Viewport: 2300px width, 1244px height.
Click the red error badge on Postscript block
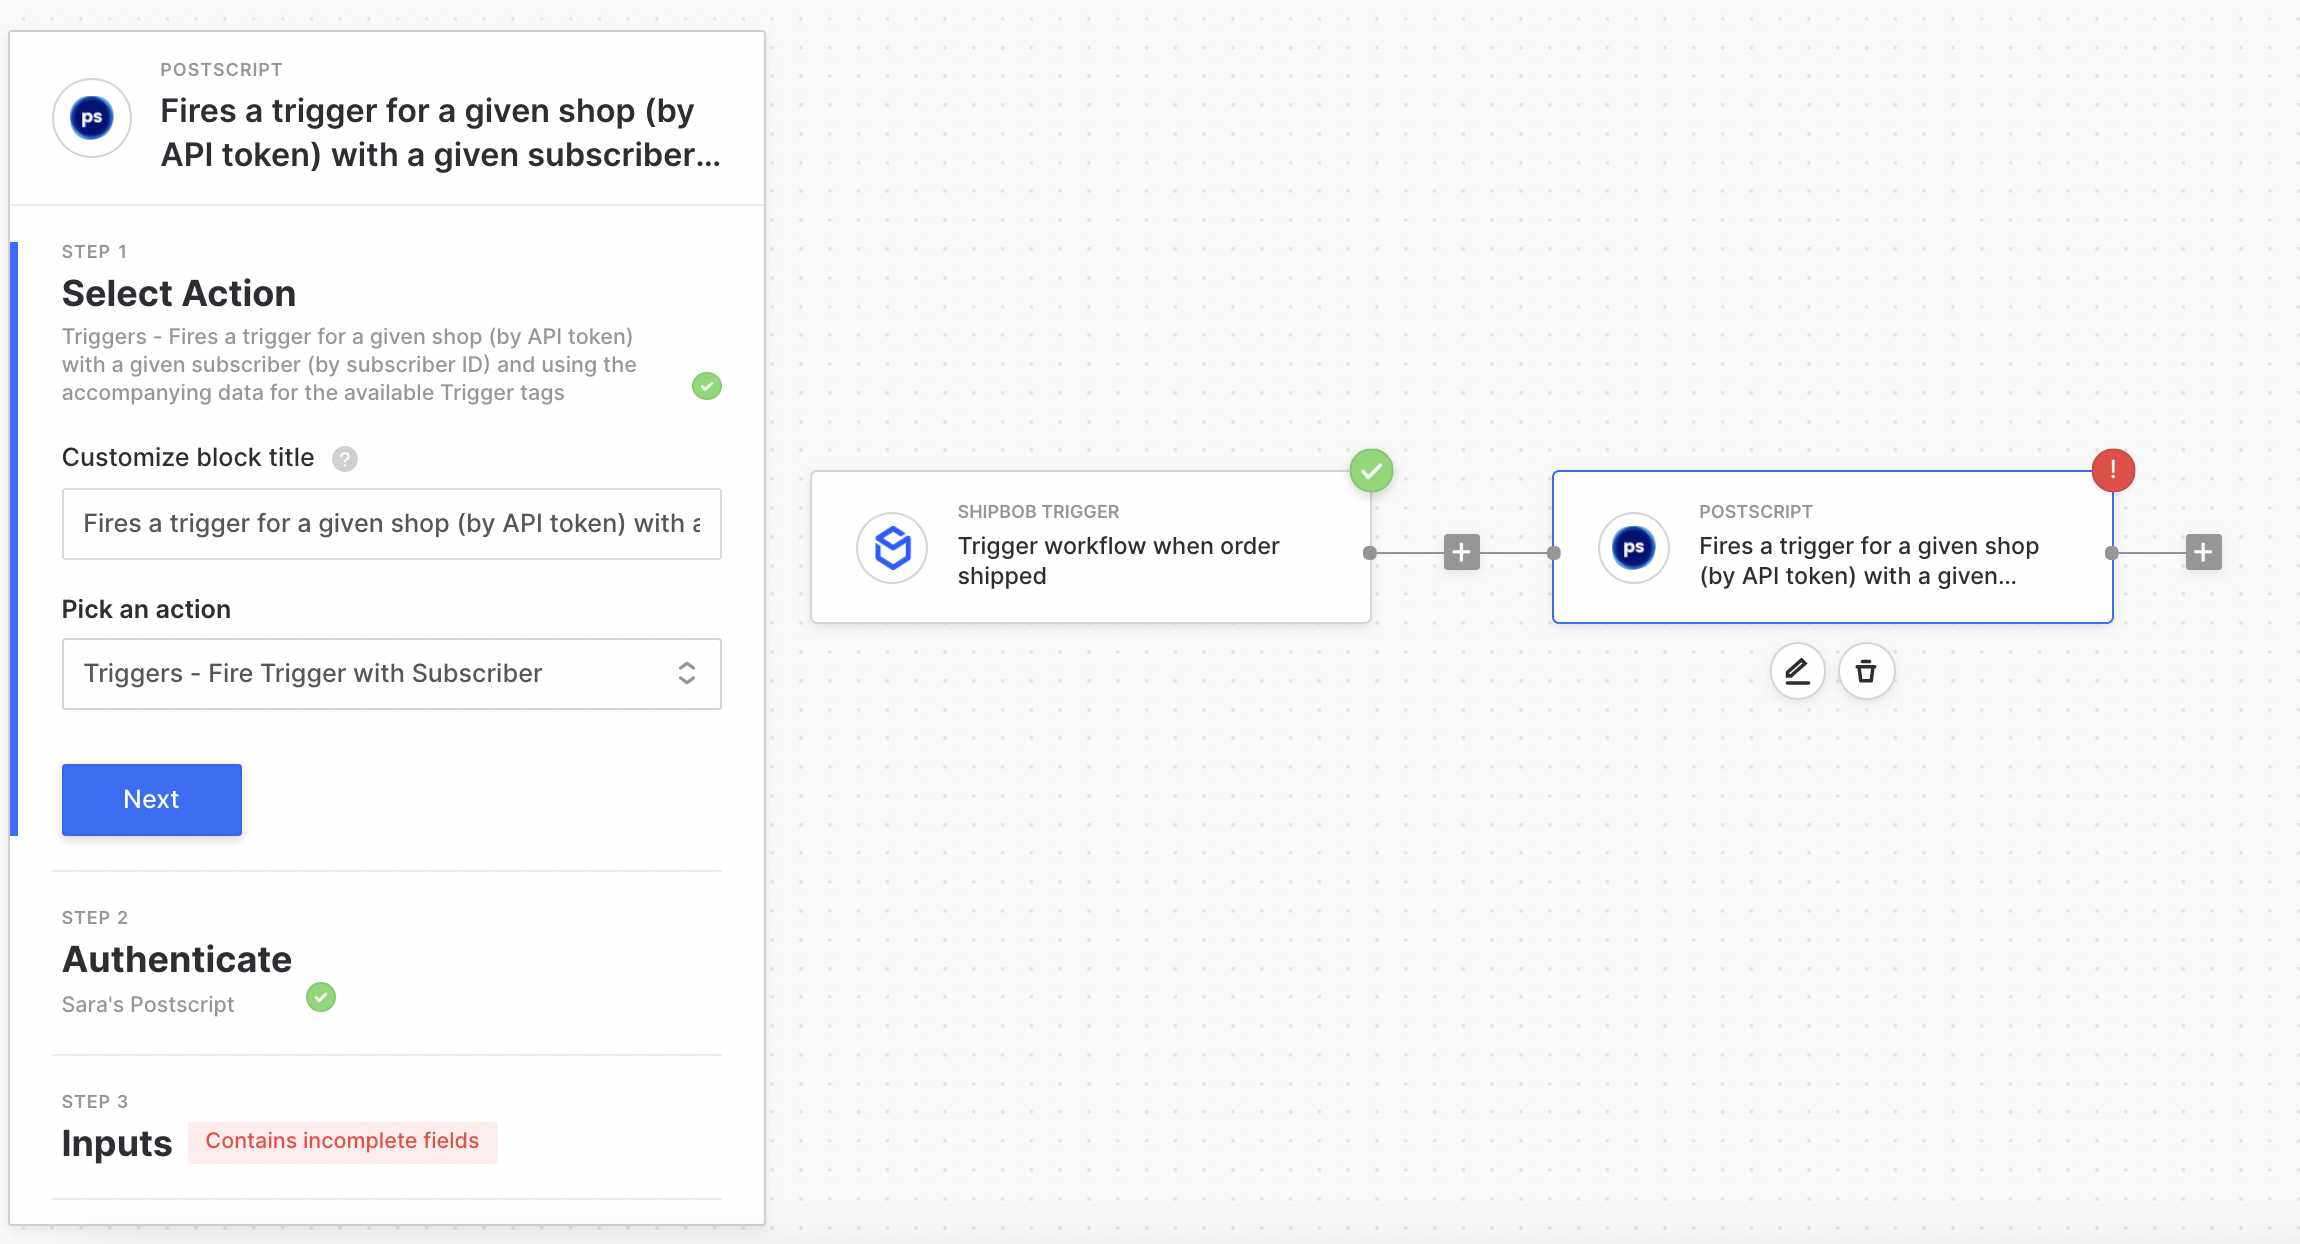pyautogui.click(x=2113, y=470)
